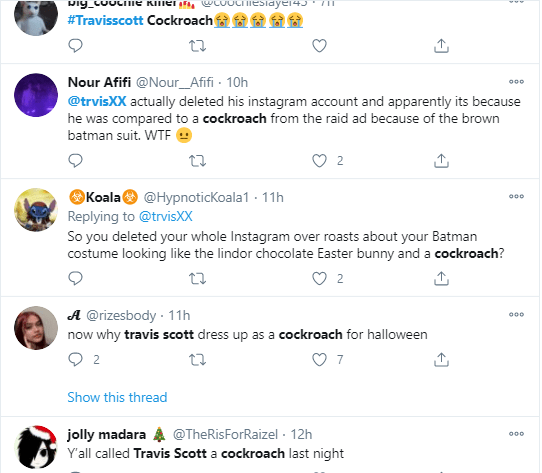Like @rizesbody's tweet with 7 likes

319,360
